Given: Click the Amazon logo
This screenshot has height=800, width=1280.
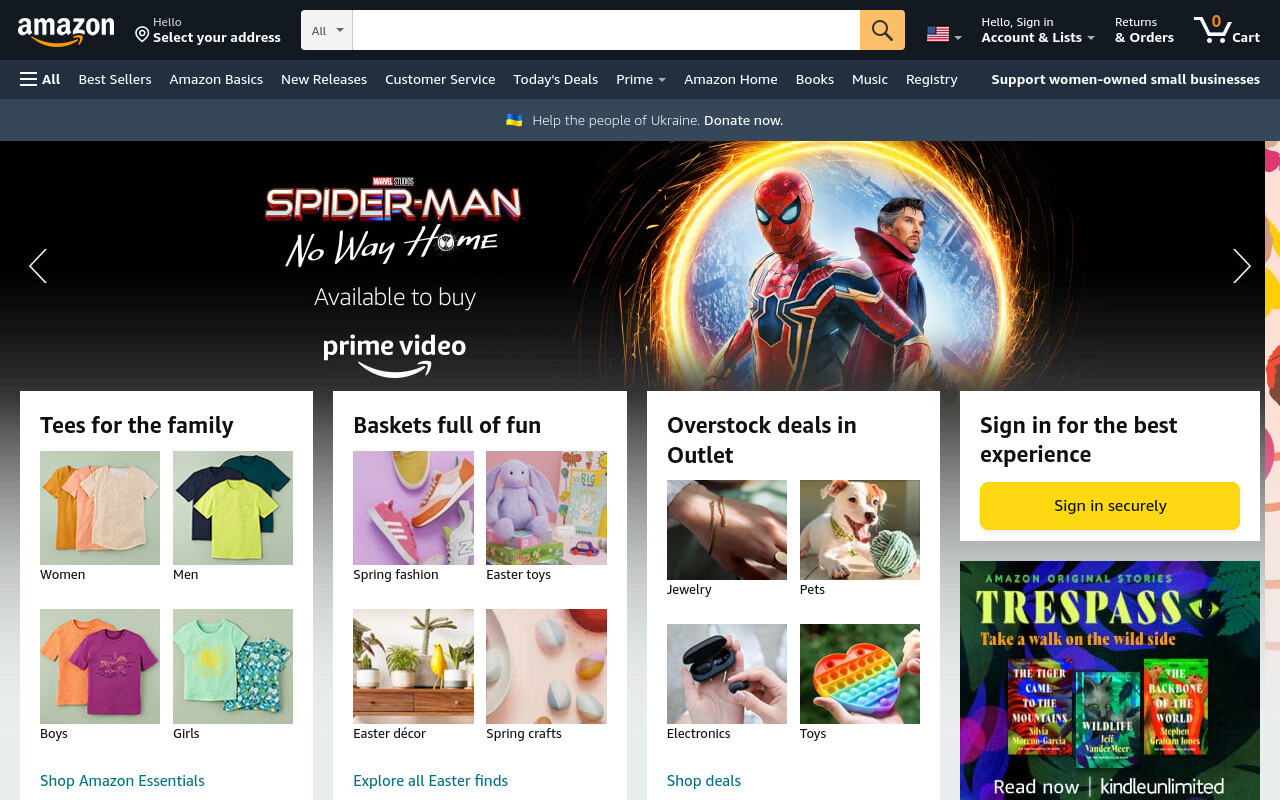Looking at the screenshot, I should pos(66,32).
